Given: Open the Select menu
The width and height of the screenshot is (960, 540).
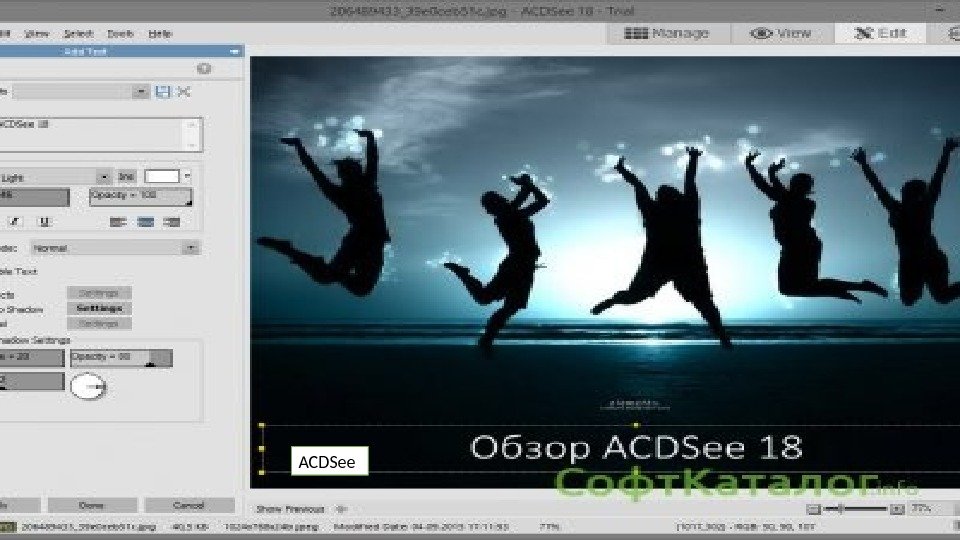Looking at the screenshot, I should (78, 34).
